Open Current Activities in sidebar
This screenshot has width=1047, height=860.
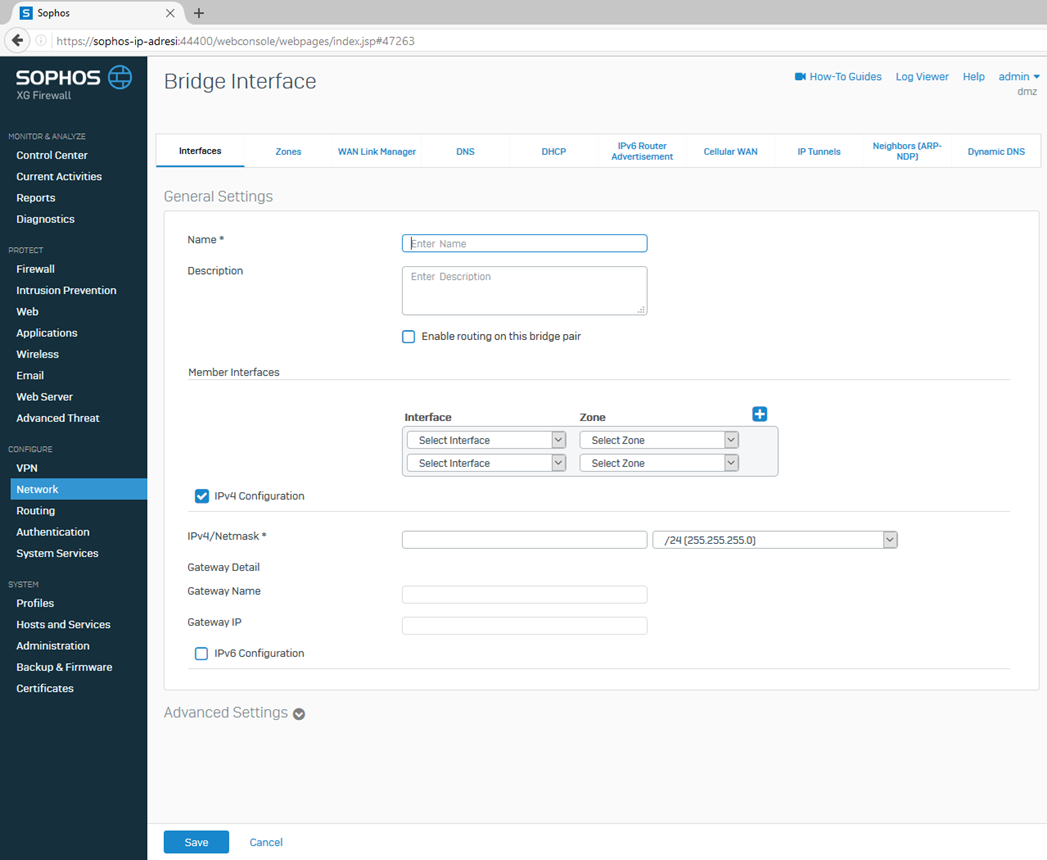coord(59,176)
